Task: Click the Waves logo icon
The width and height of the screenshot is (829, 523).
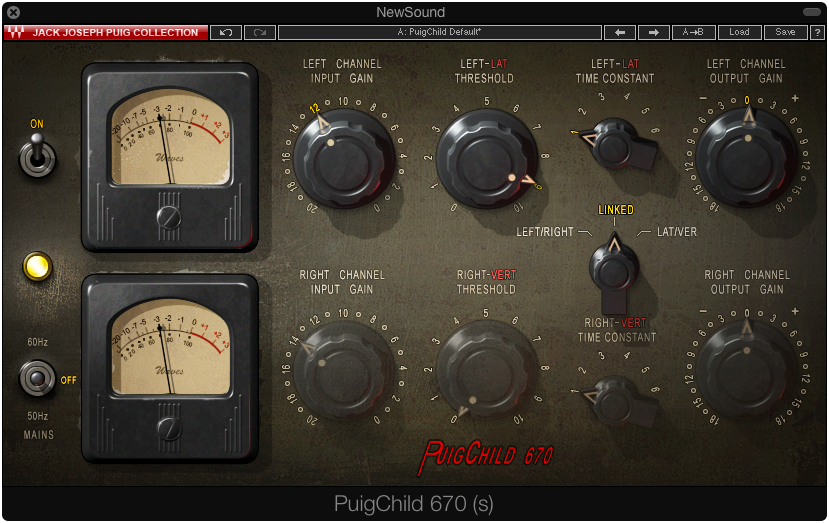Action: (x=16, y=32)
